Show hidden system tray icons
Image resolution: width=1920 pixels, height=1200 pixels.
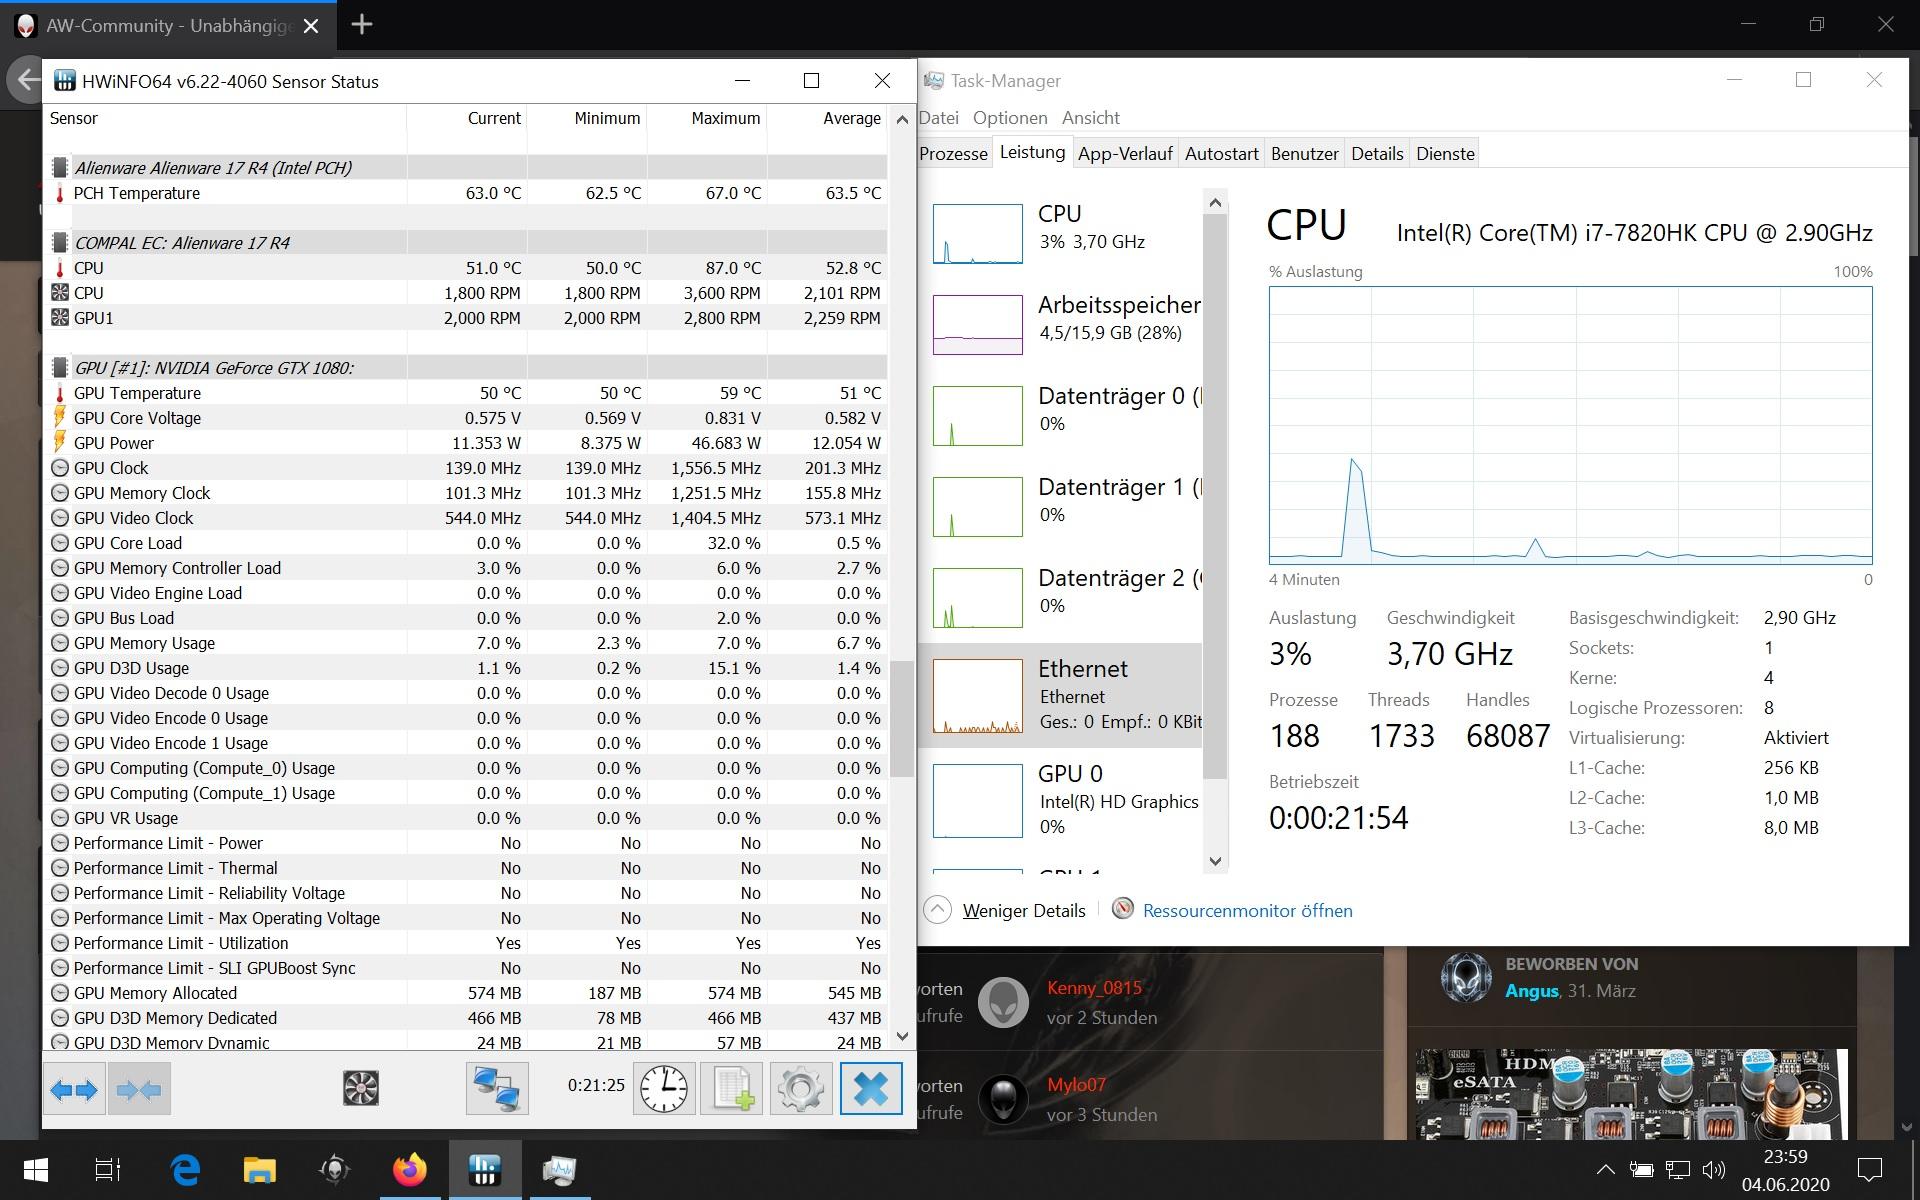[x=1605, y=1170]
